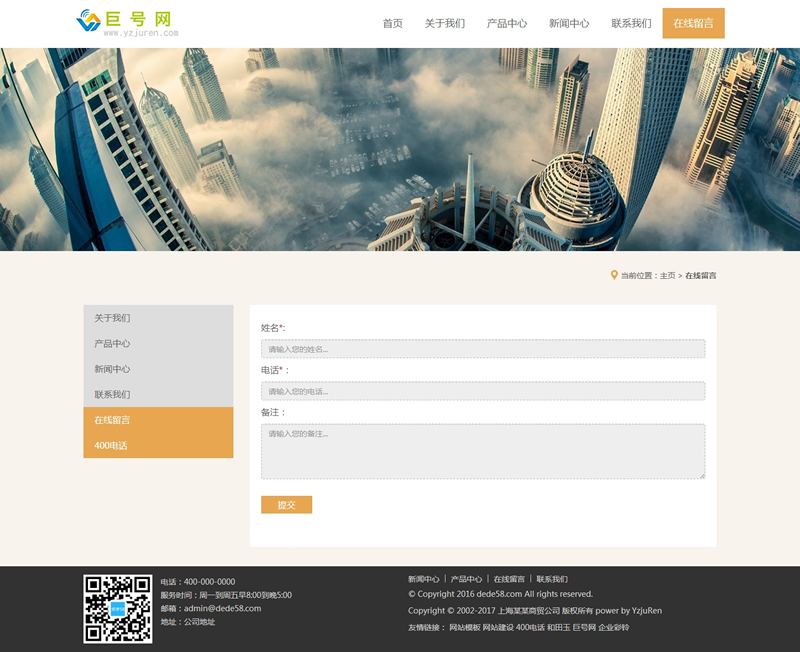Click the QR code image in footer

click(118, 608)
